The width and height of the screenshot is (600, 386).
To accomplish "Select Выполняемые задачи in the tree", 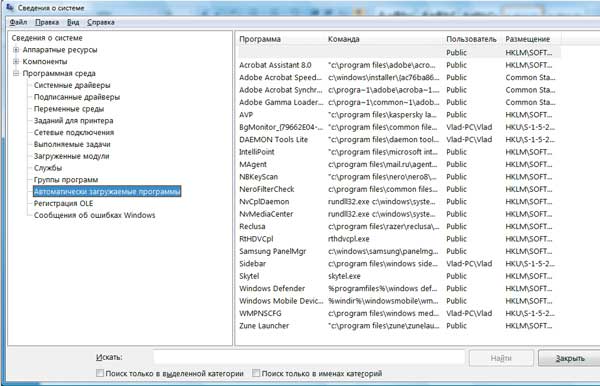I will click(x=72, y=144).
